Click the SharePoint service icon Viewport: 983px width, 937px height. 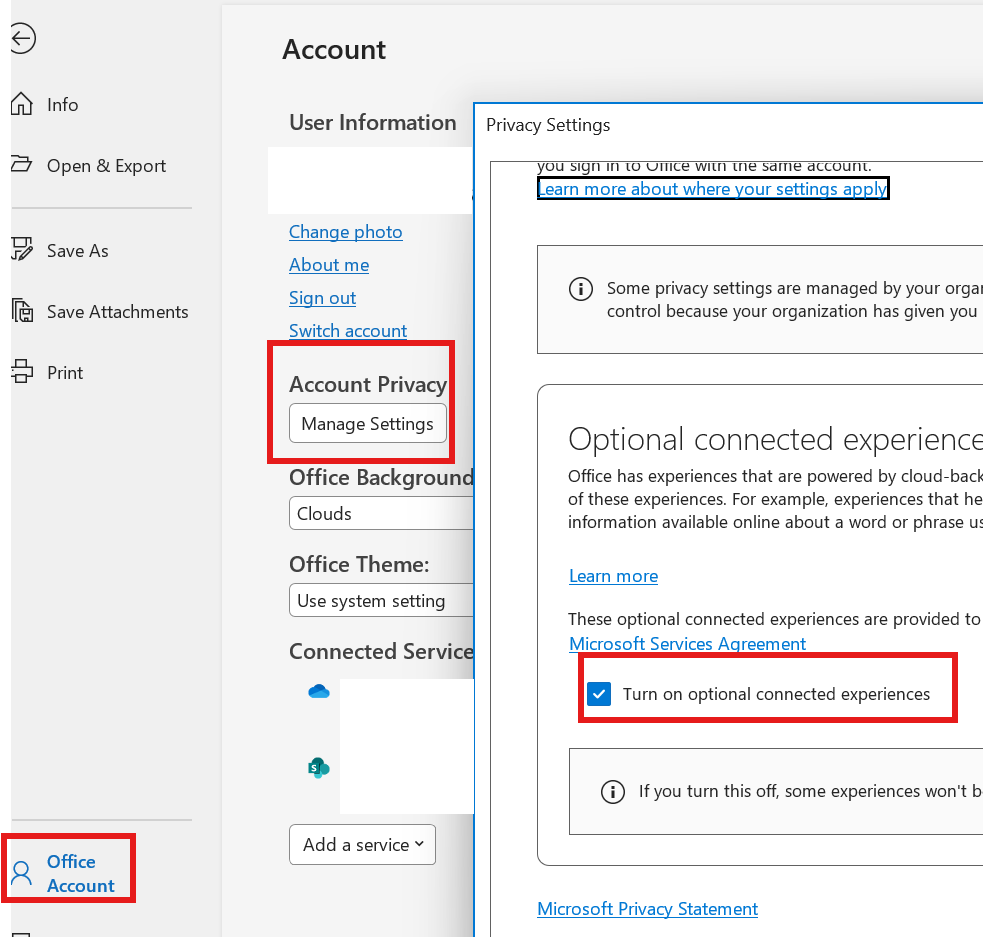click(x=318, y=767)
